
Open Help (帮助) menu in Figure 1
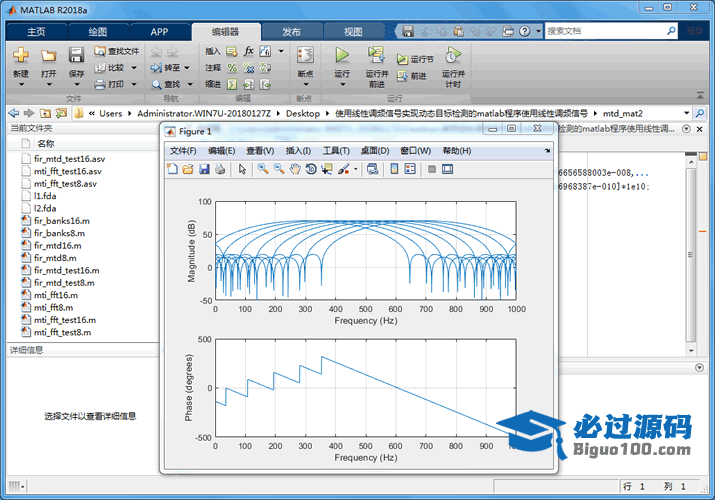coord(457,151)
